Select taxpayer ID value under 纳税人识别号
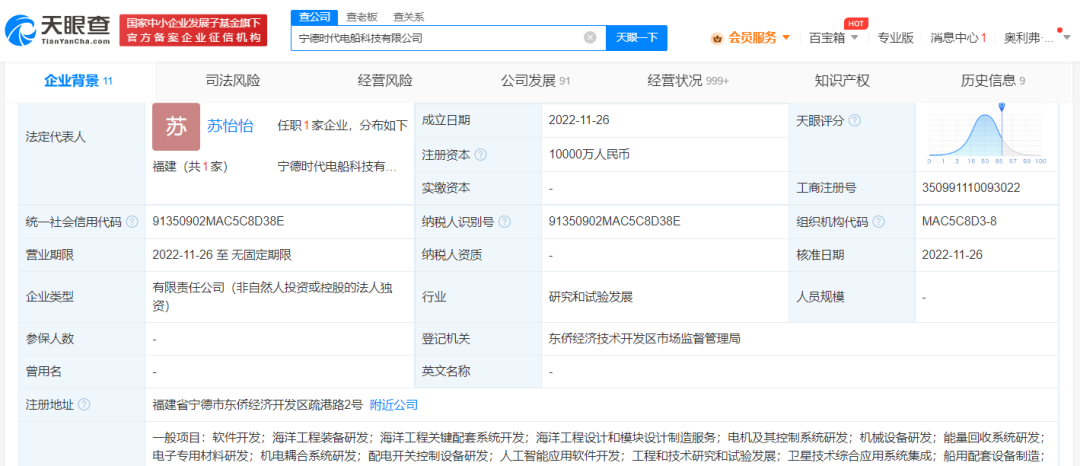 click(x=614, y=222)
